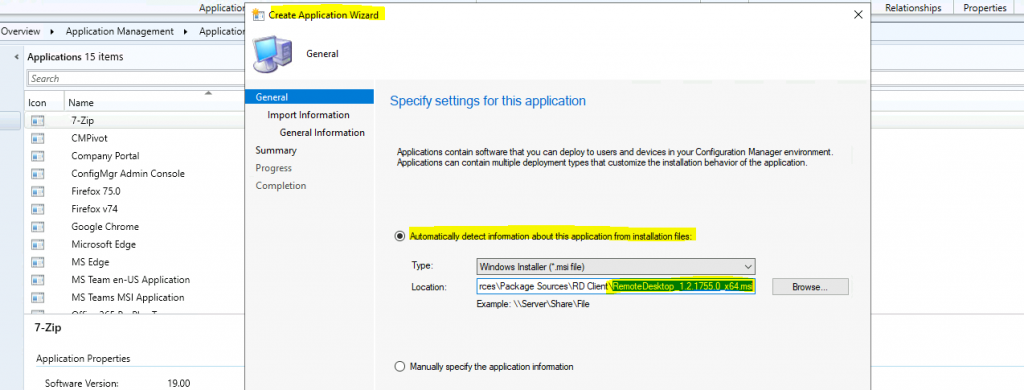Click the Firefox v74 row icon
Screen dimensions: 1024x390
(37, 209)
